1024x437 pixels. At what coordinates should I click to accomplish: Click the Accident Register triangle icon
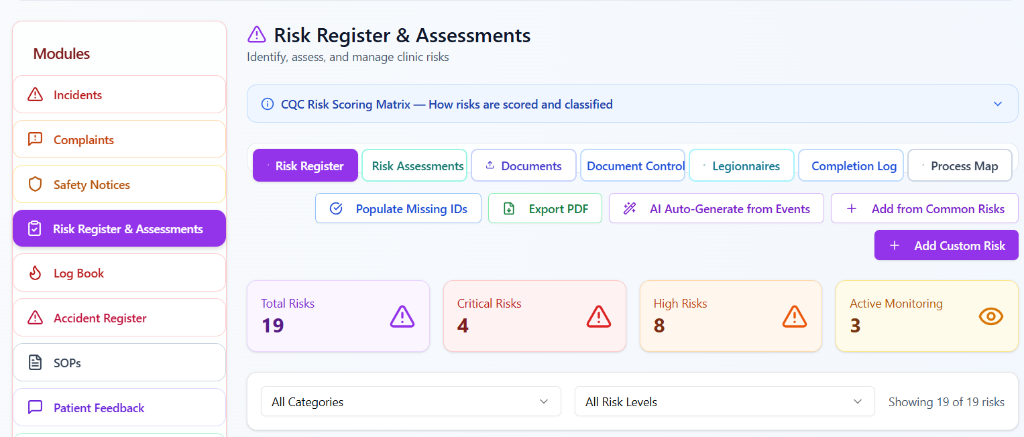(x=35, y=318)
